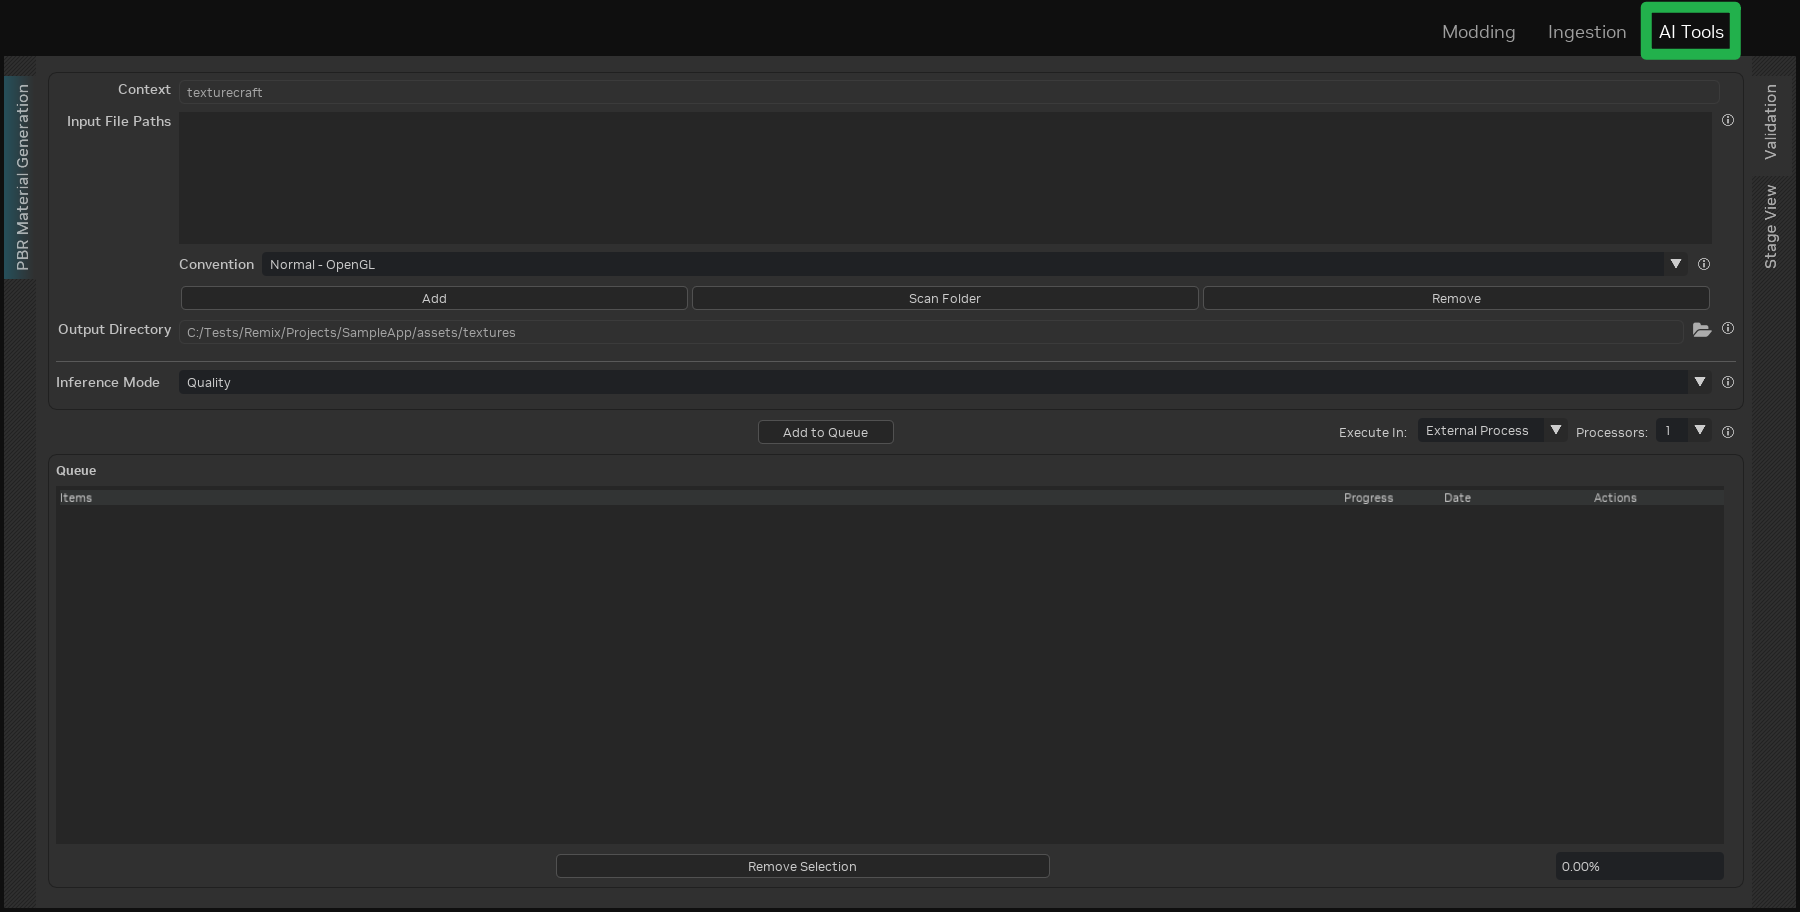Switch to the Validation side tab
Screen dimensions: 1800x912
point(1771,123)
